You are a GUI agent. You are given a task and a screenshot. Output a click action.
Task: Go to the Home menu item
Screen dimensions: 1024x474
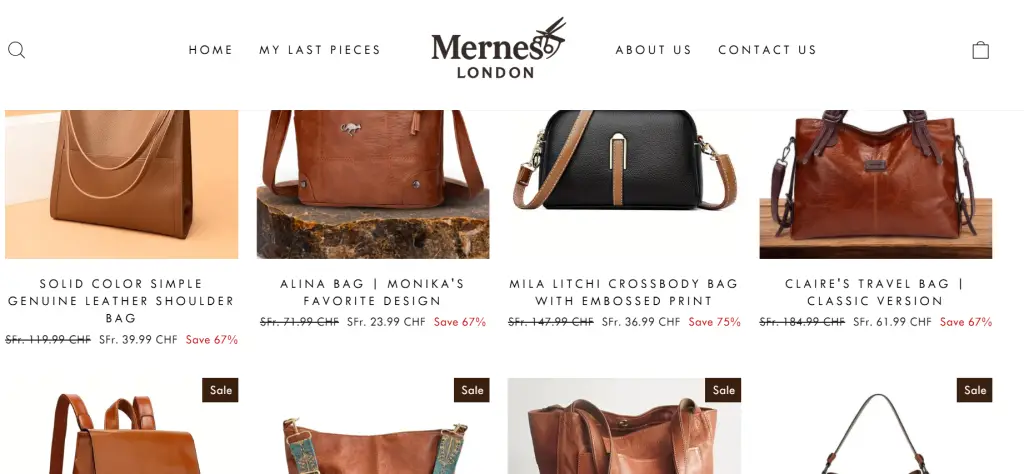point(211,50)
